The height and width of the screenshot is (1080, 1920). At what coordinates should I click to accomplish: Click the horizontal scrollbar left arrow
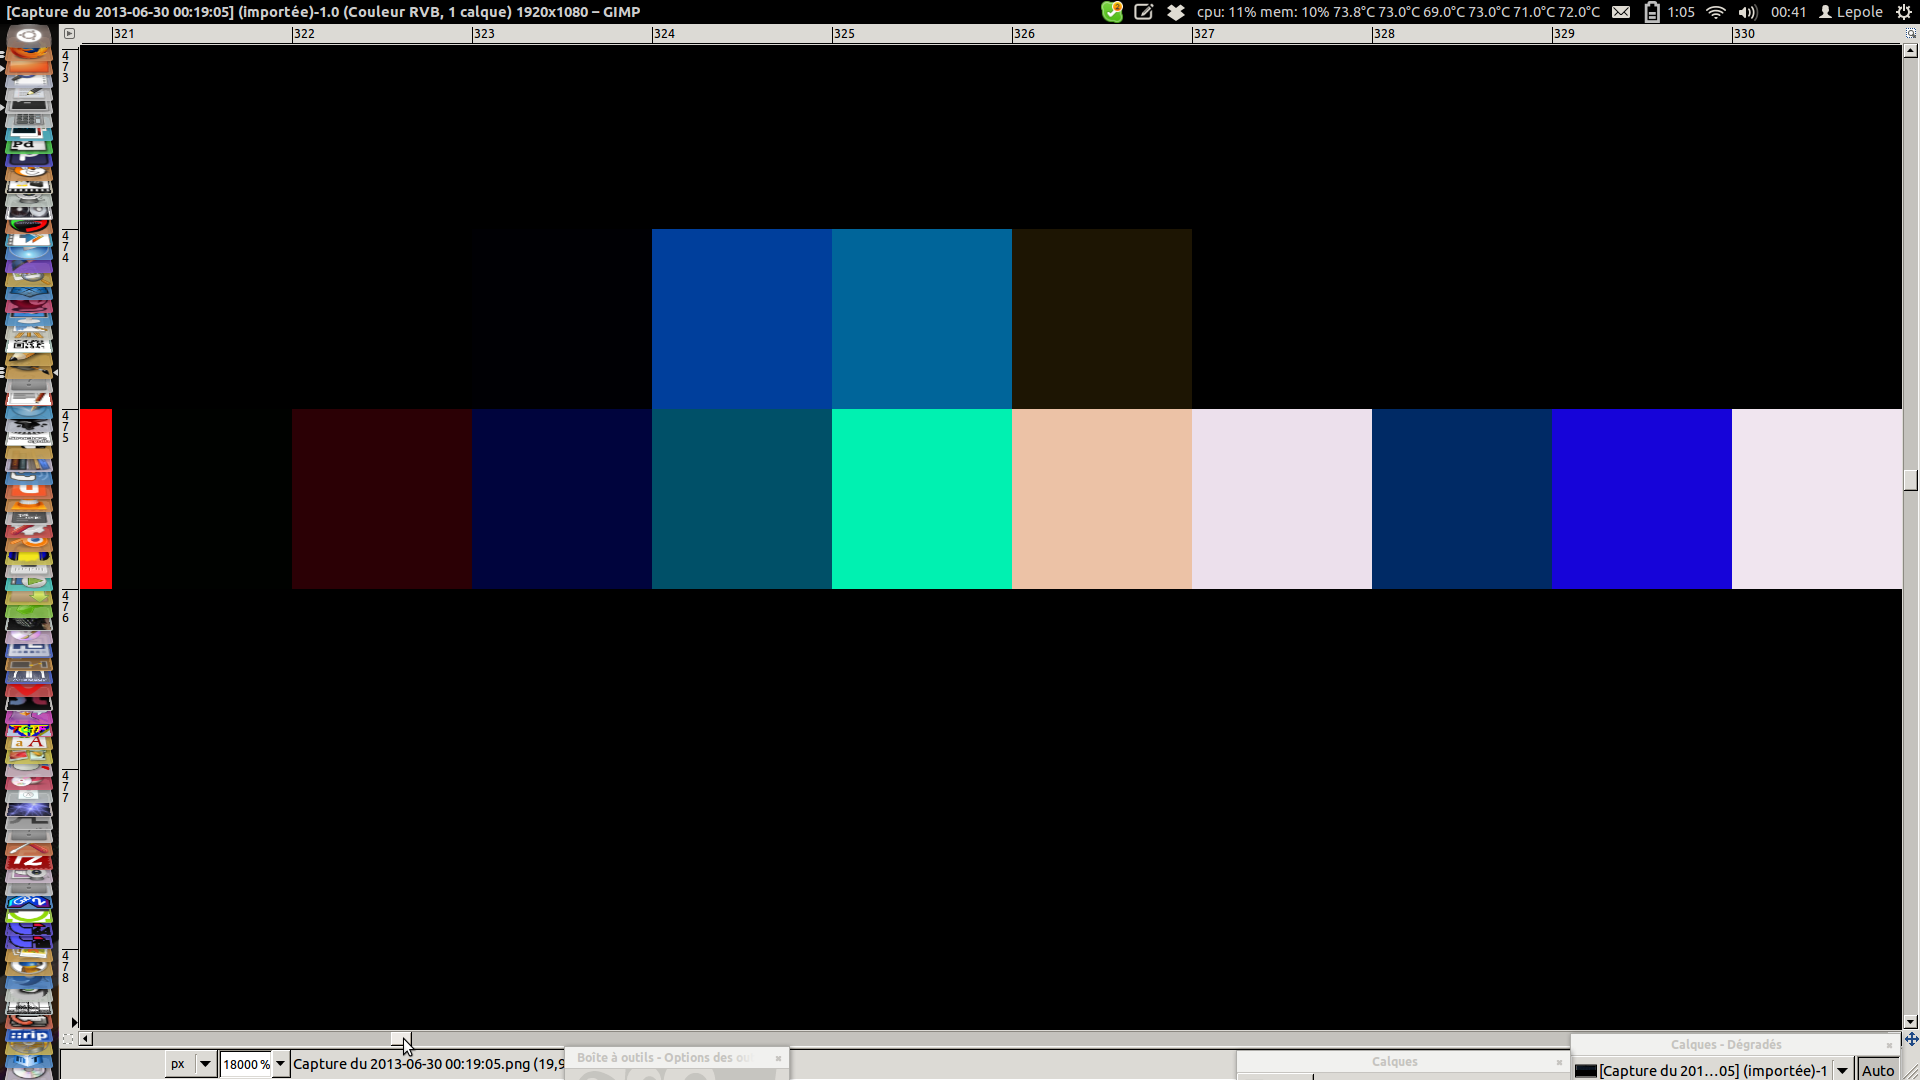pos(86,1039)
